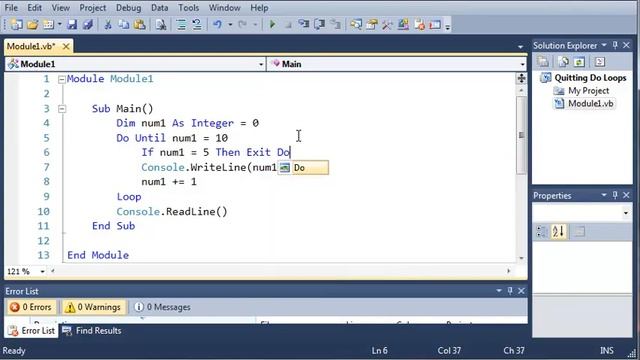Viewport: 640px width, 360px height.
Task: Open the 121 % zoom dropdown
Action: [42, 271]
